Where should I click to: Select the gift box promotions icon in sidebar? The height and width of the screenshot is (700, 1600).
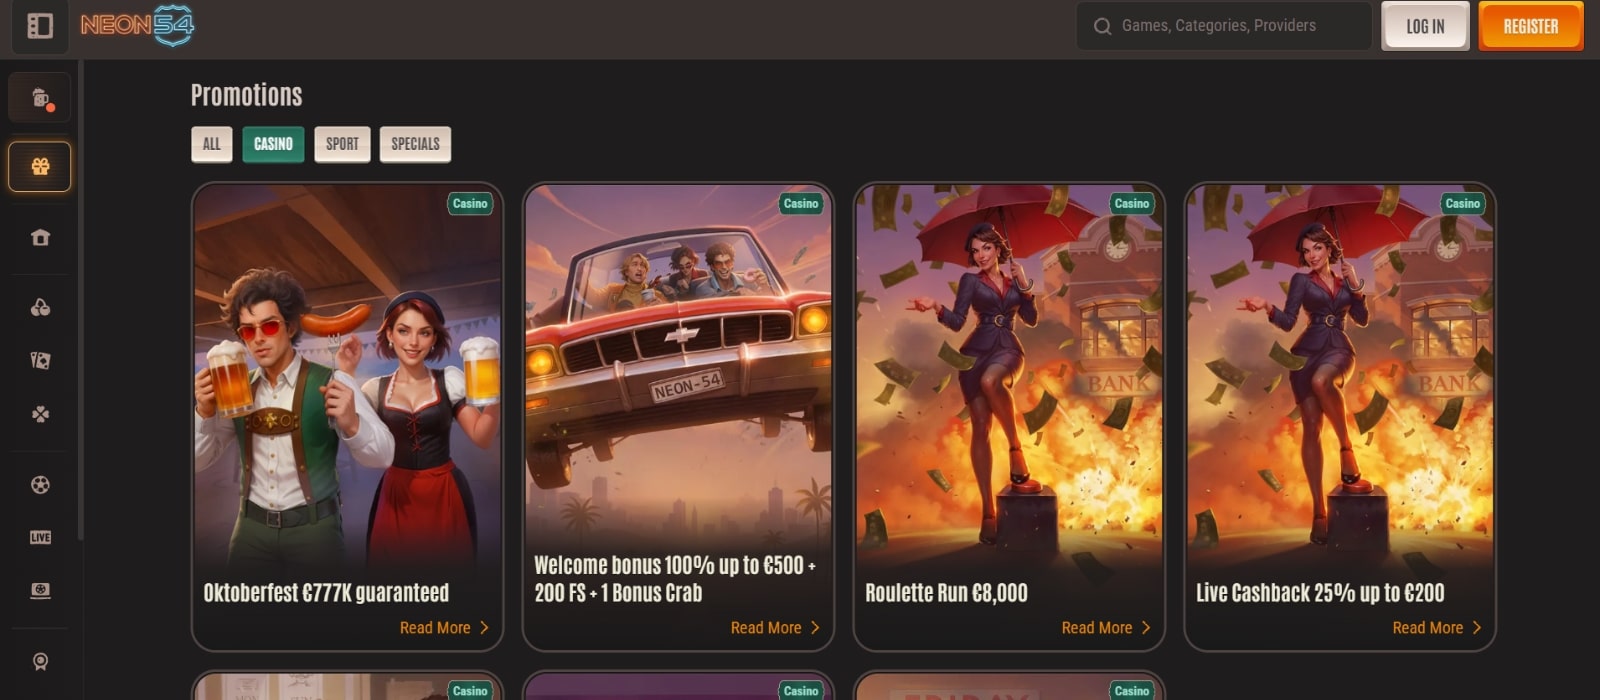tap(40, 166)
